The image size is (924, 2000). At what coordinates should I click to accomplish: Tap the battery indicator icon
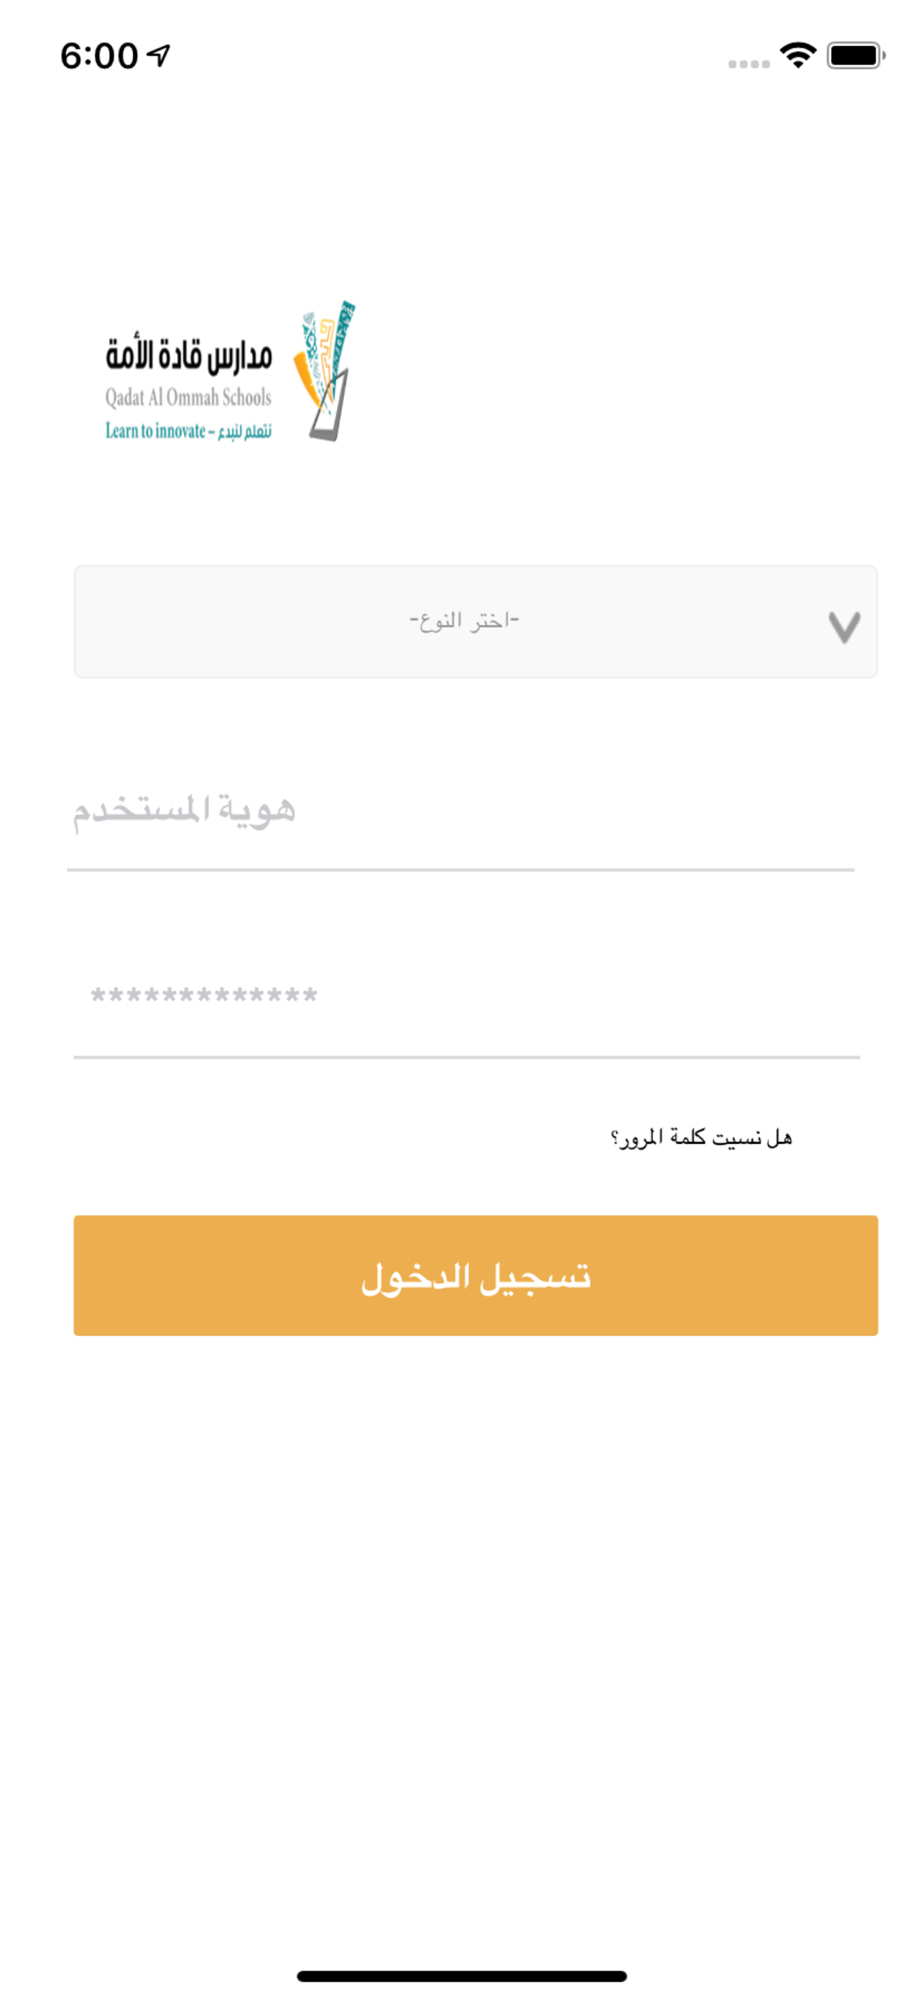pyautogui.click(x=856, y=55)
